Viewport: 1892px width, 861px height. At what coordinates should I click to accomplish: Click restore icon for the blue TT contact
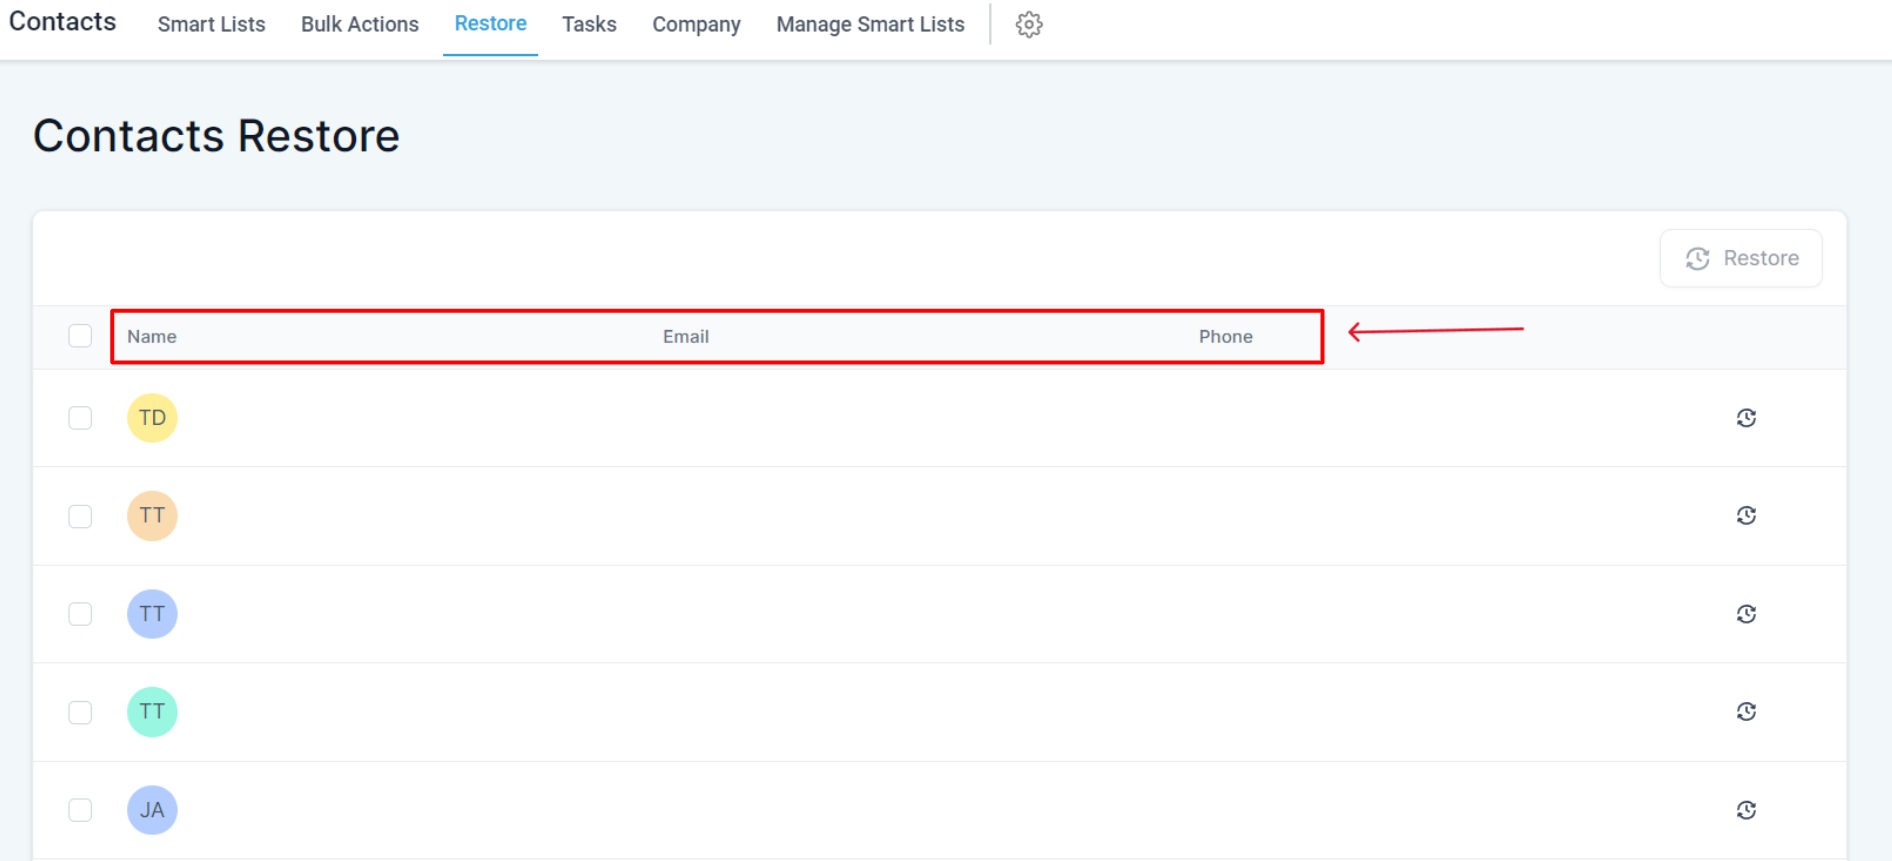click(x=1746, y=614)
